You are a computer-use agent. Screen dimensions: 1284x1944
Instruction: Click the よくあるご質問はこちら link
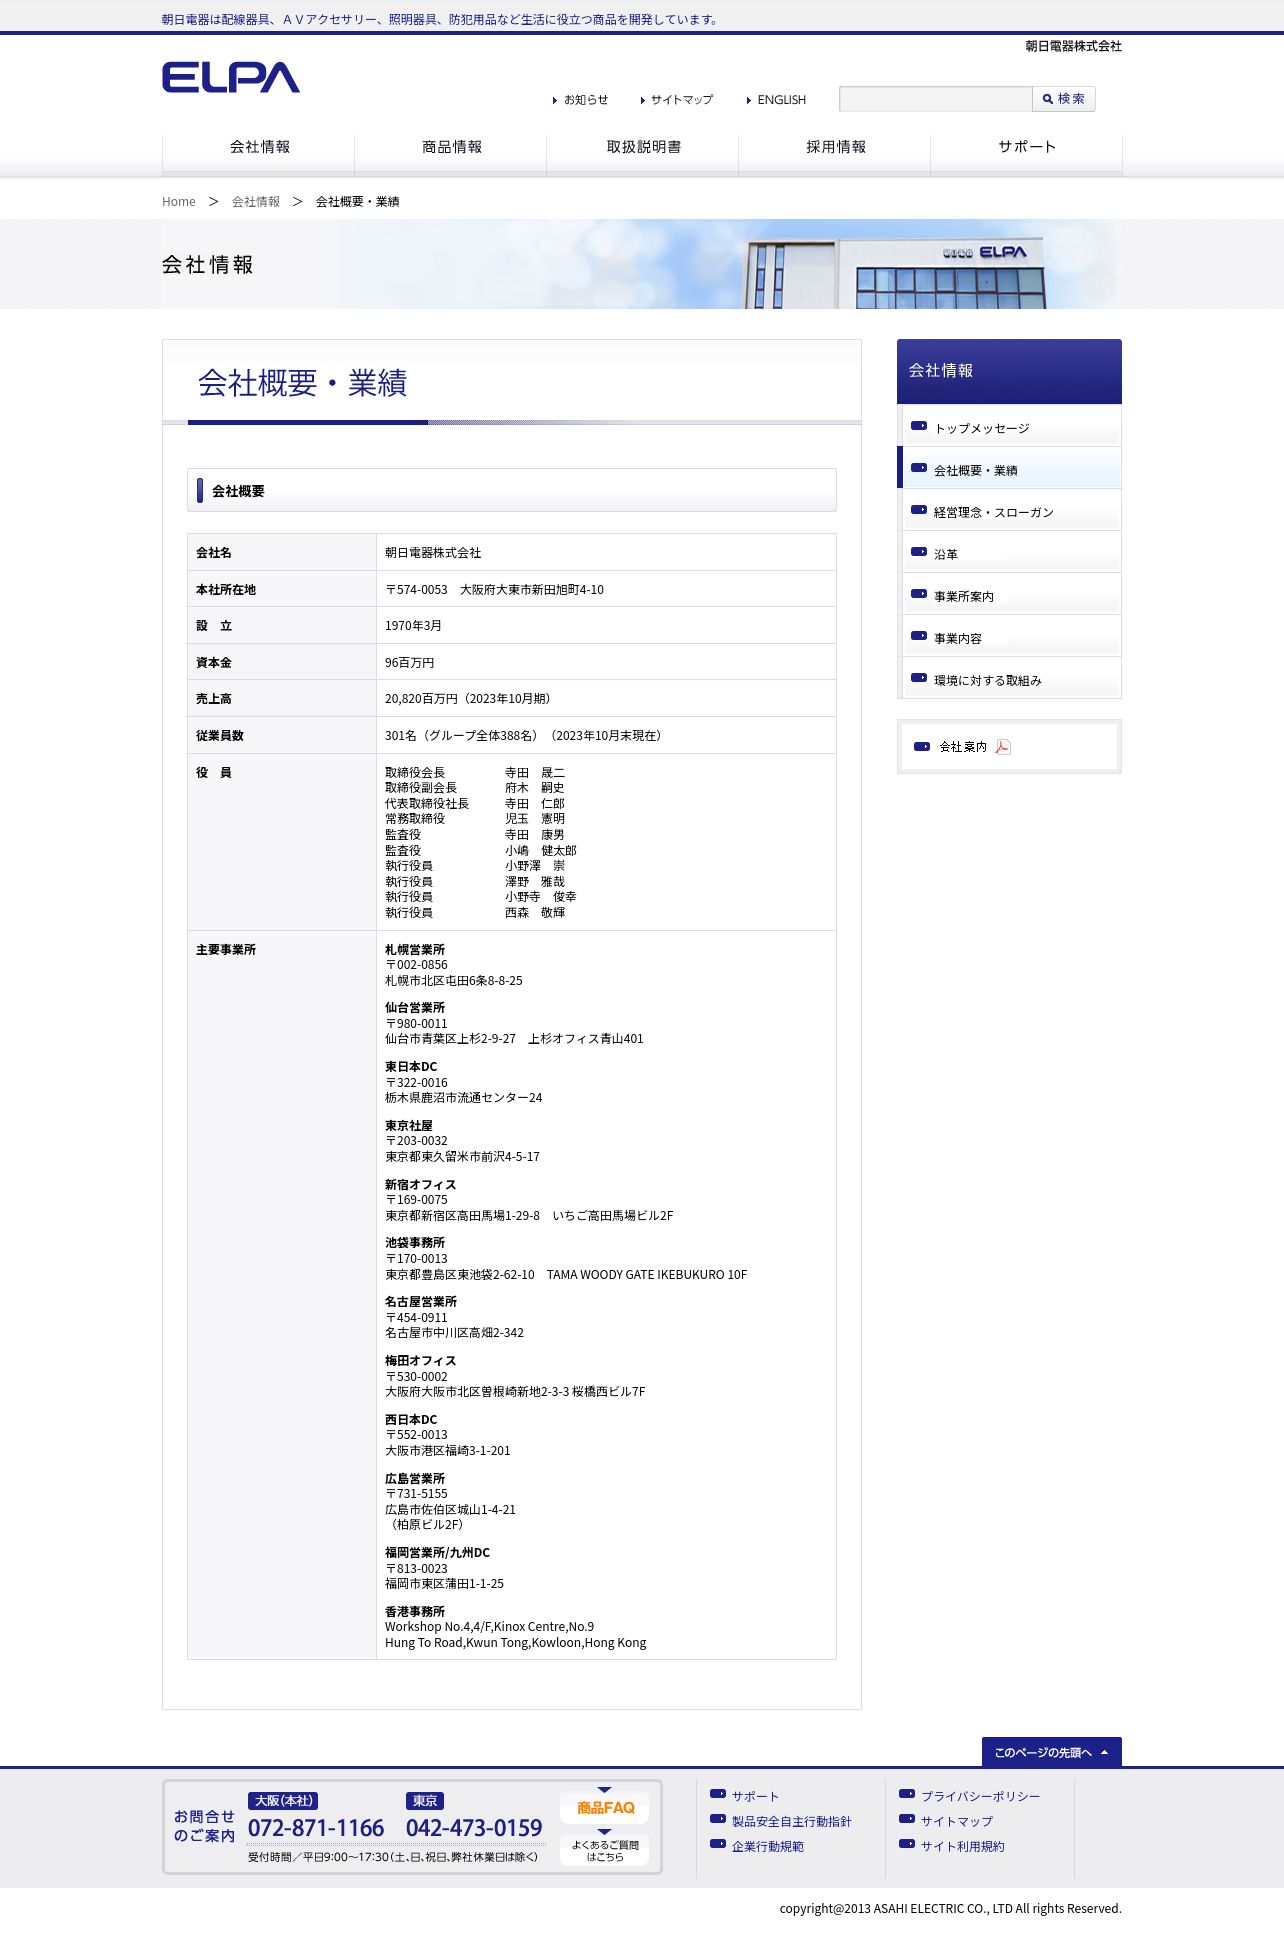(x=605, y=1849)
